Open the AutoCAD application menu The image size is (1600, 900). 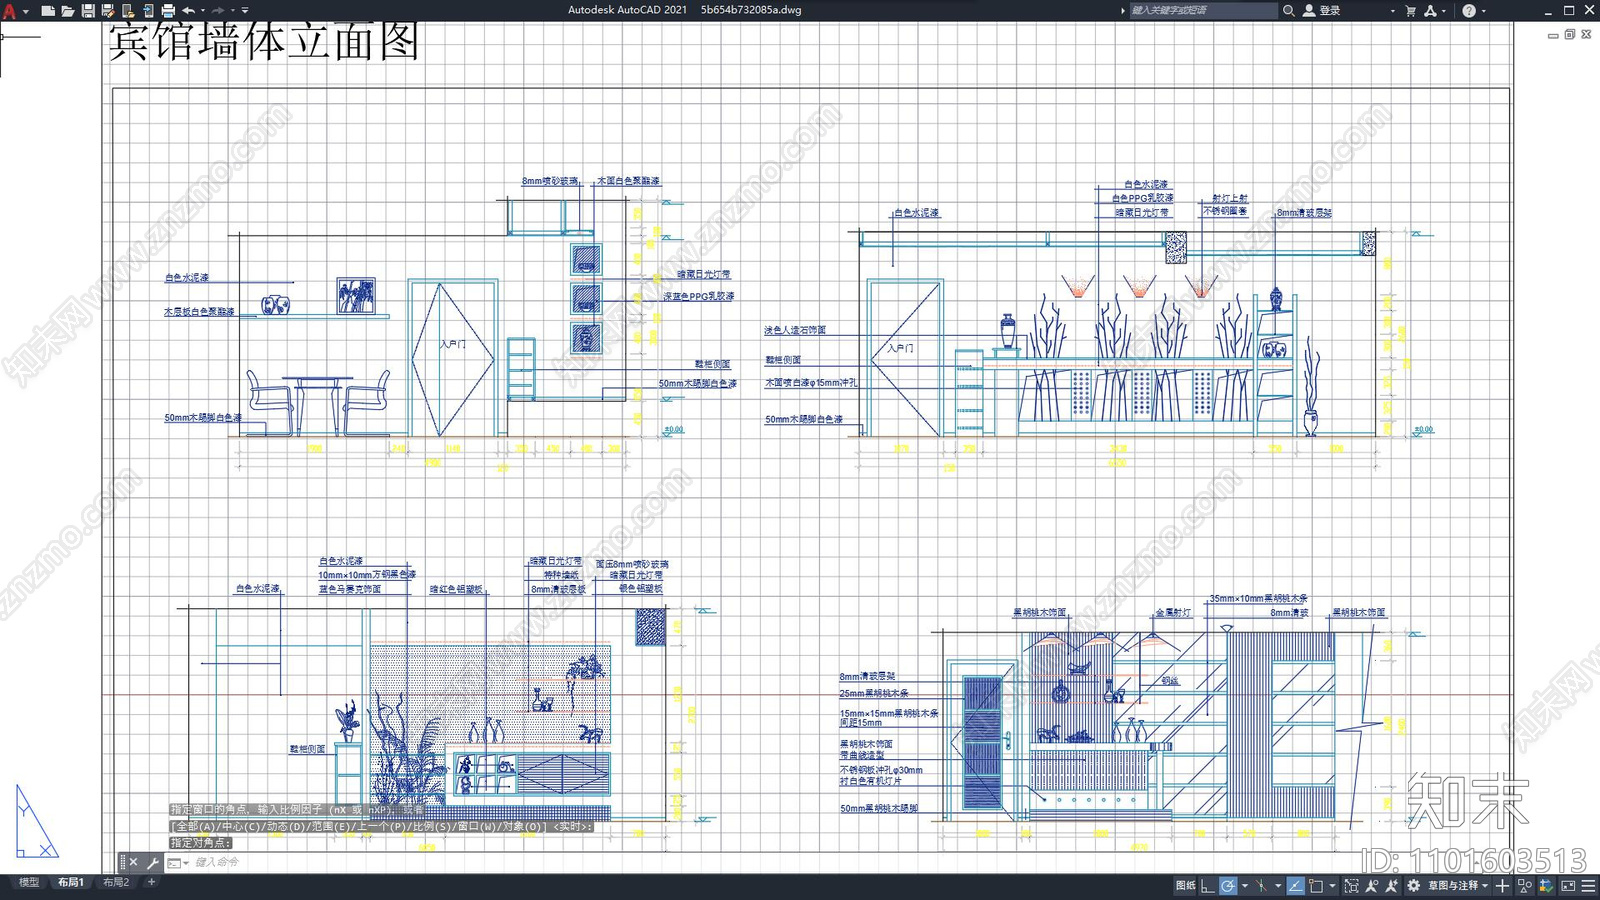[x=10, y=10]
